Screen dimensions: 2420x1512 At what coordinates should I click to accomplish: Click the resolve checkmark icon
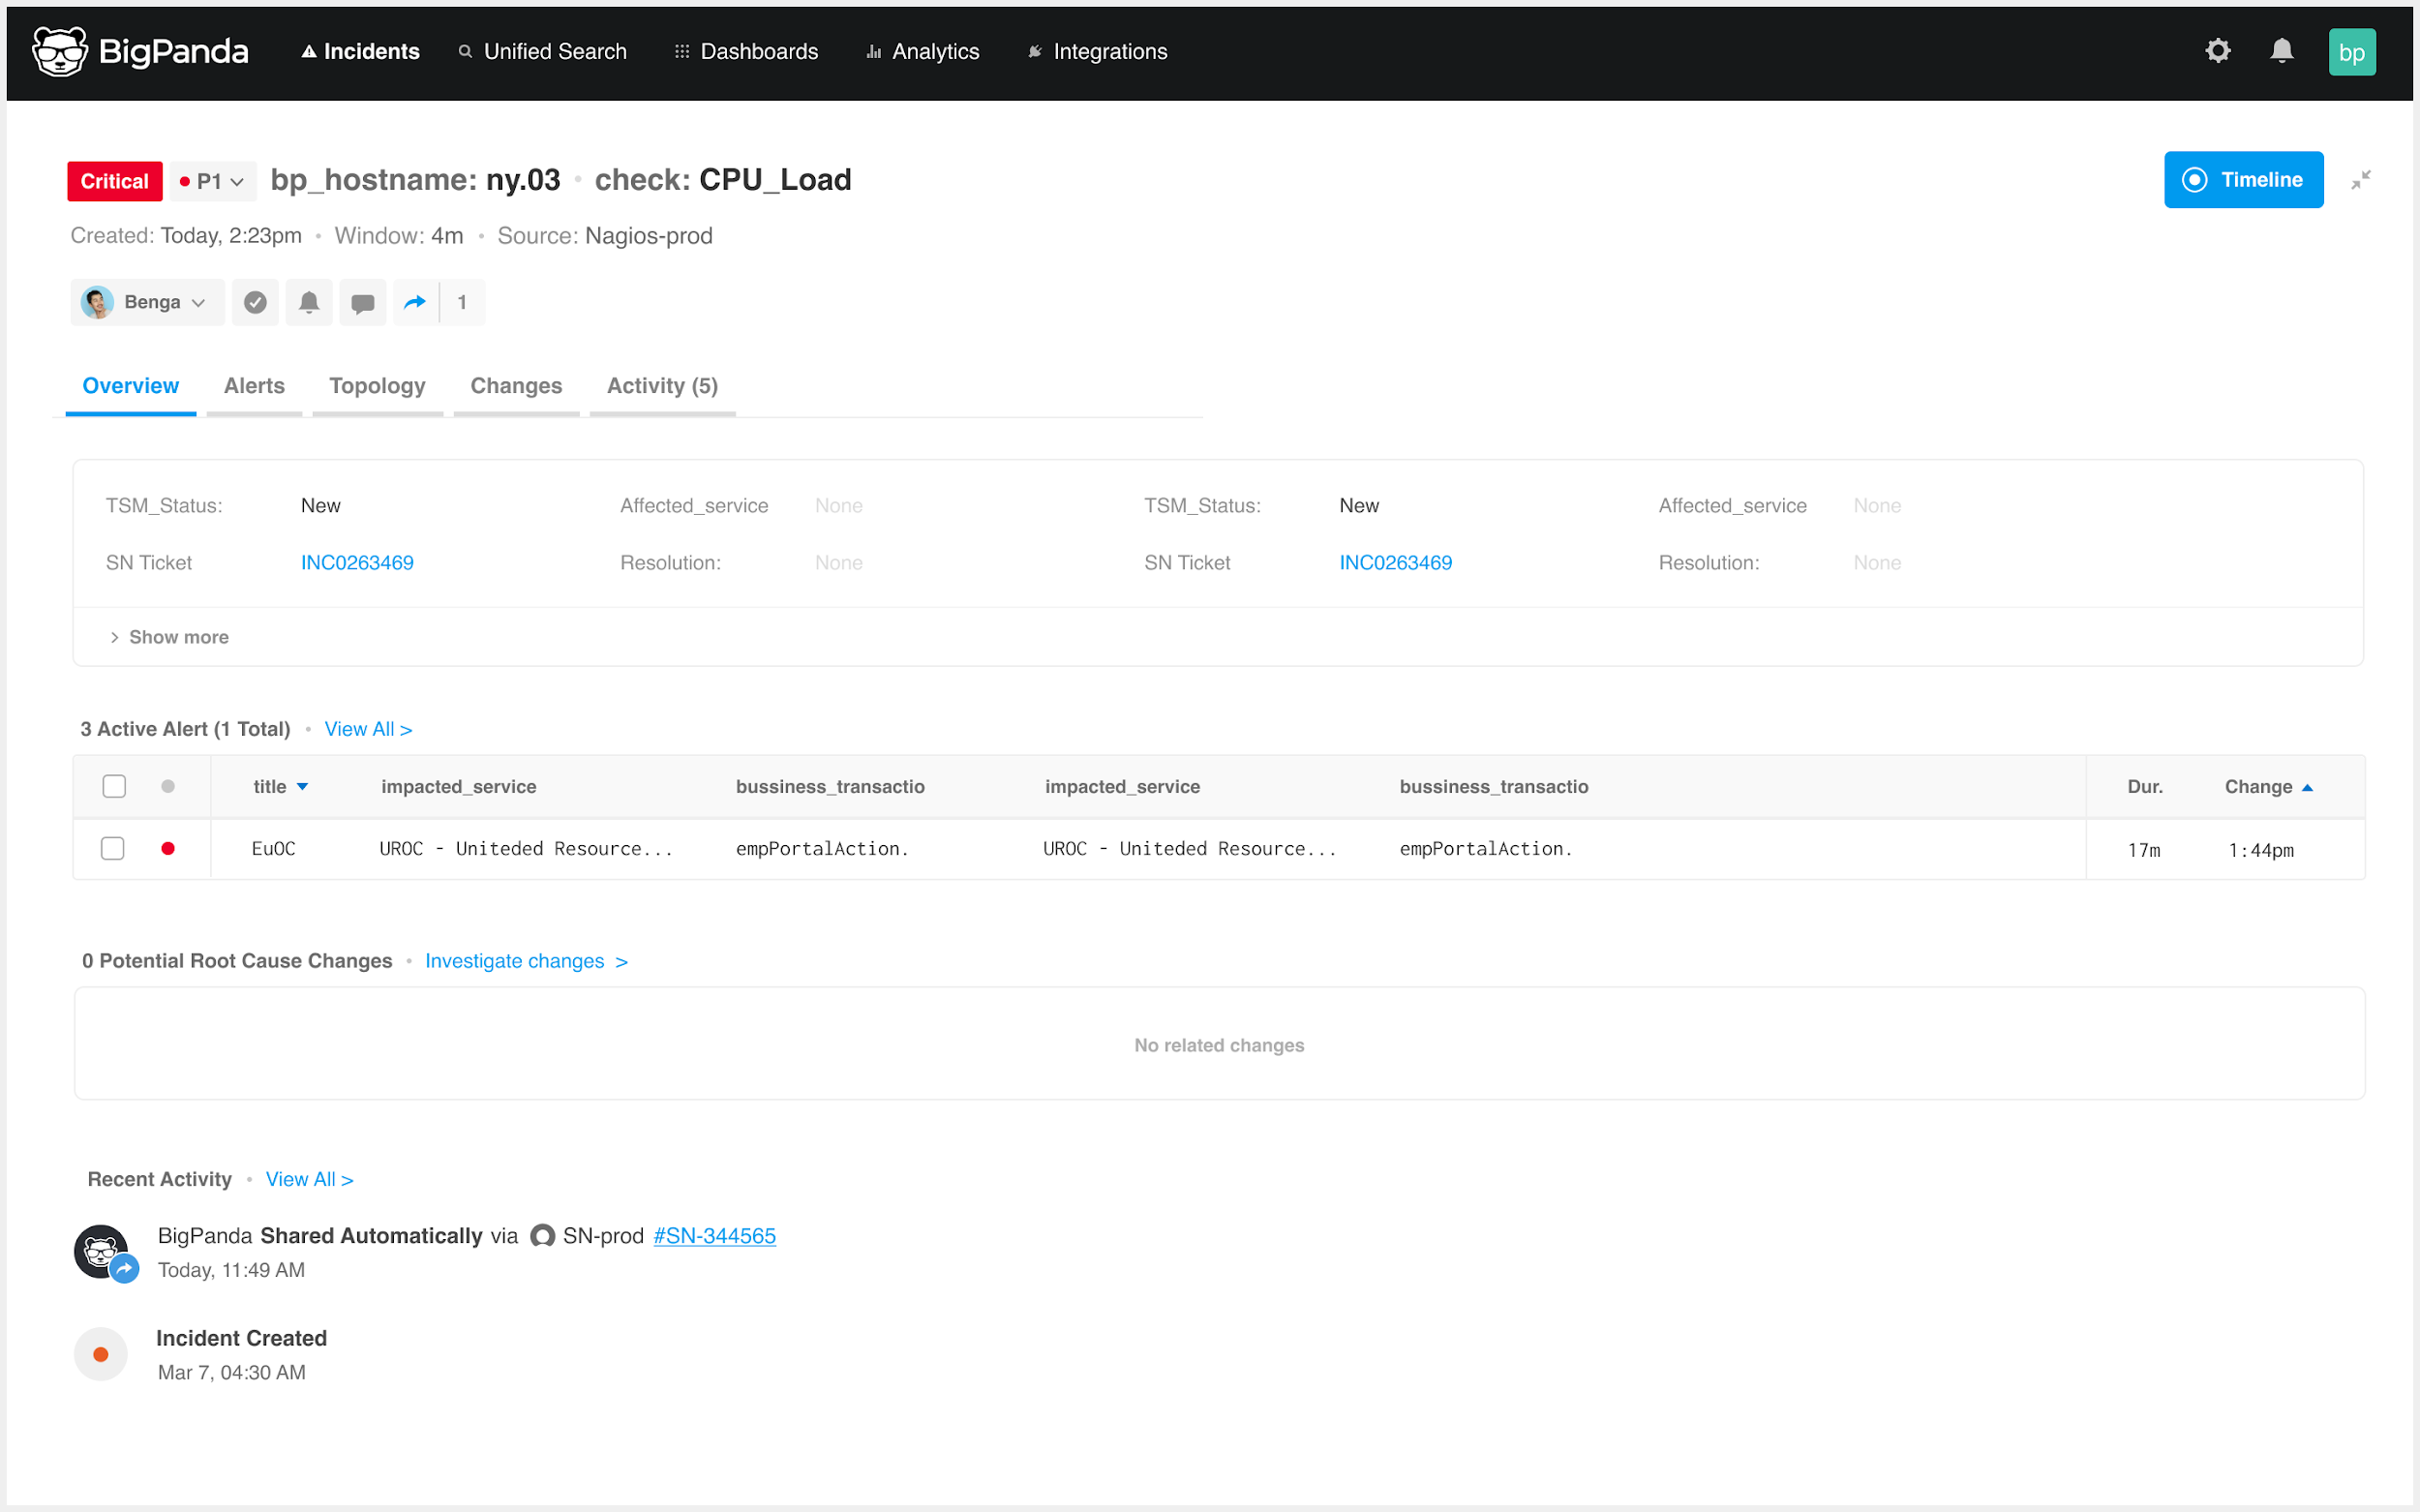[x=255, y=302]
